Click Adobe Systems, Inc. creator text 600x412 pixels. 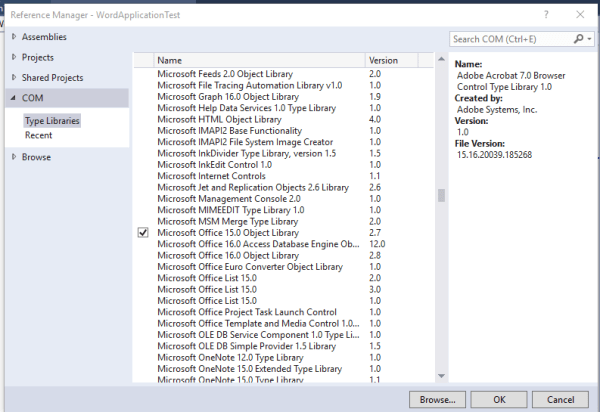coord(497,110)
